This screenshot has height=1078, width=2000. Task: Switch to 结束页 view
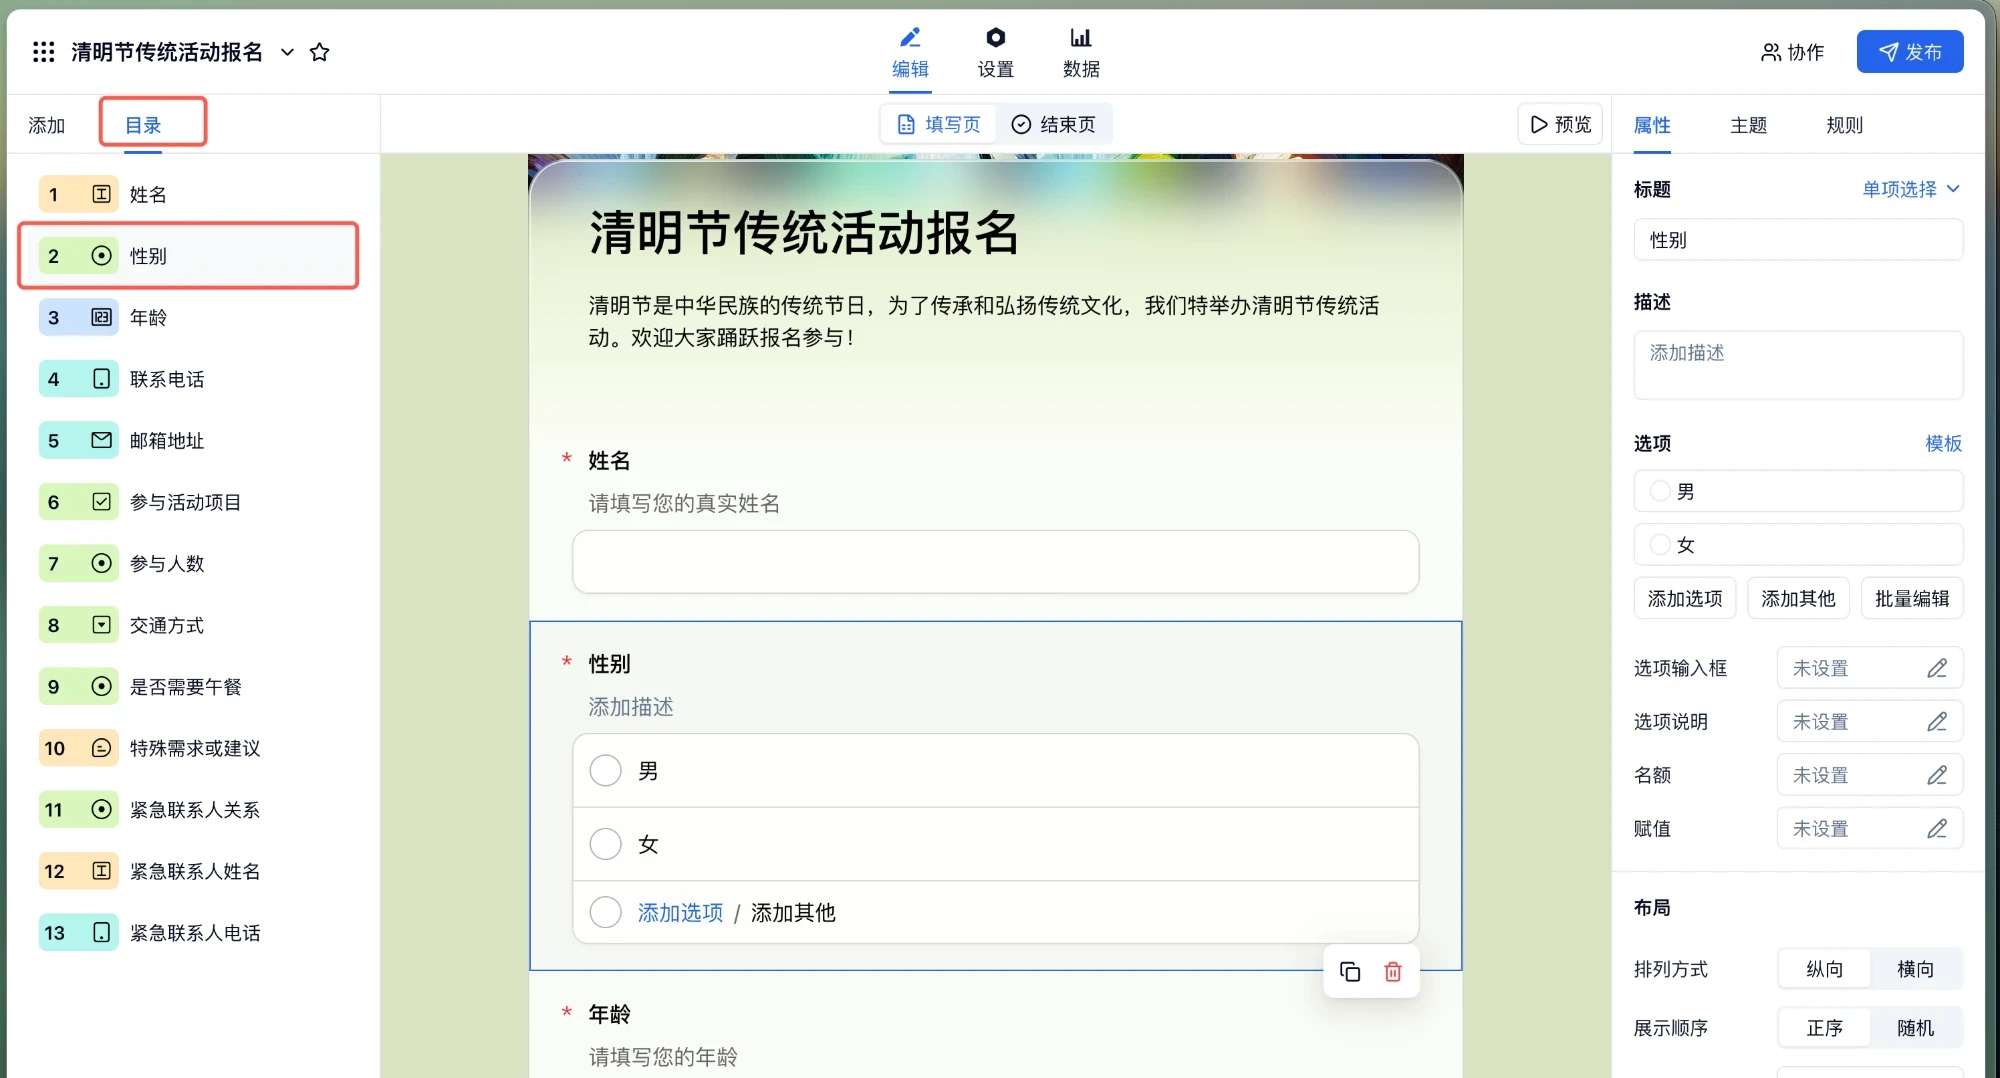1054,124
